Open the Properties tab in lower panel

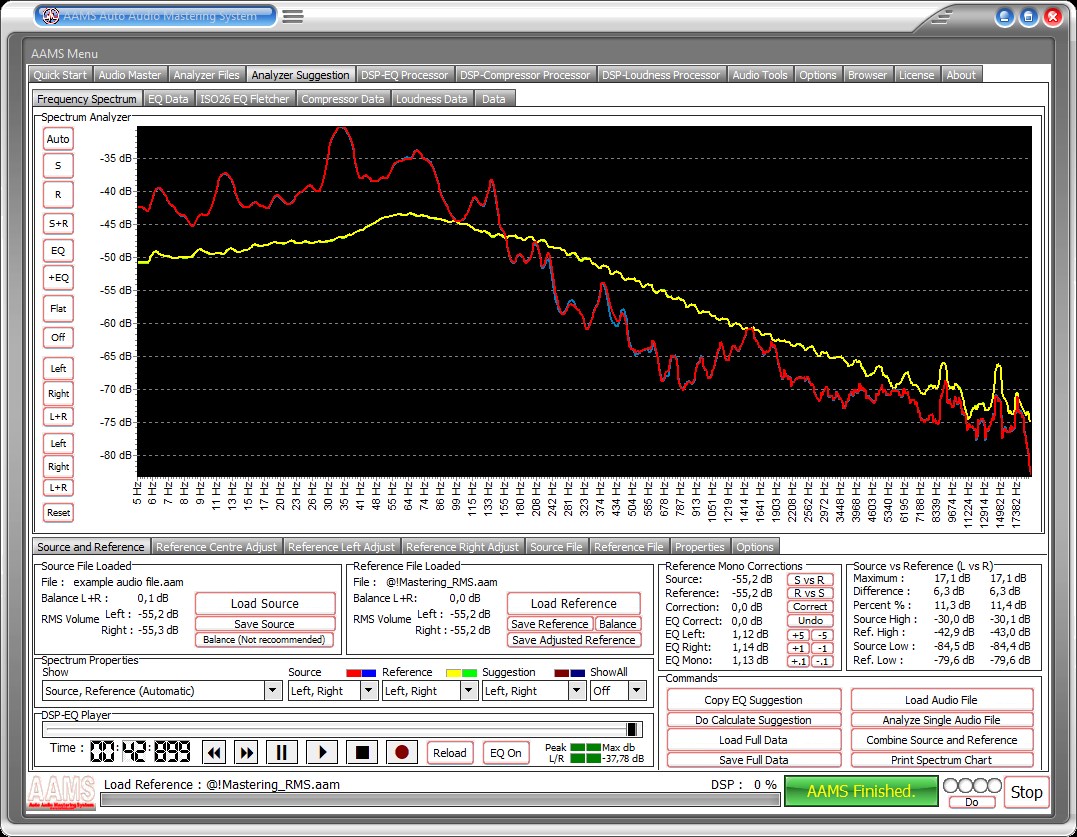tap(699, 547)
